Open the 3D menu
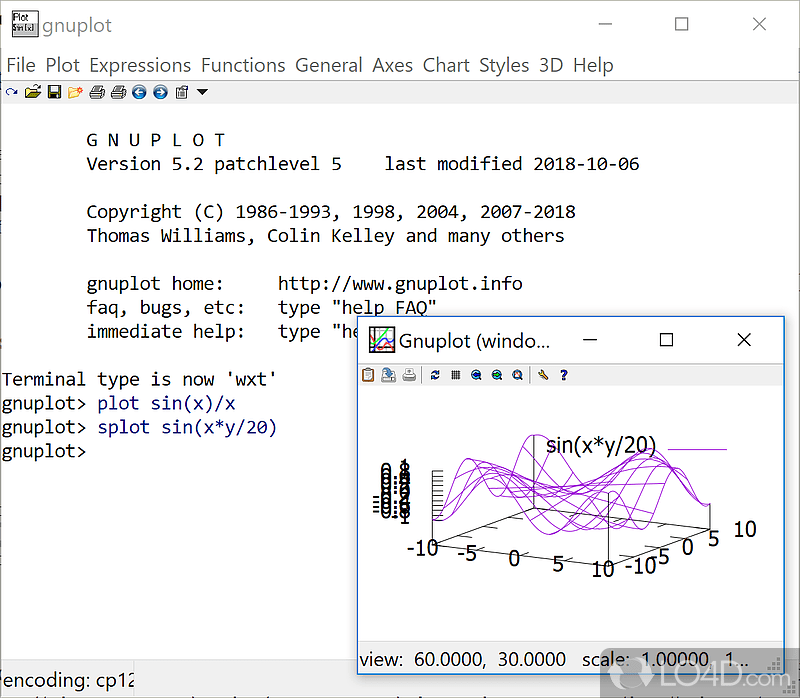Image resolution: width=800 pixels, height=698 pixels. pos(551,65)
